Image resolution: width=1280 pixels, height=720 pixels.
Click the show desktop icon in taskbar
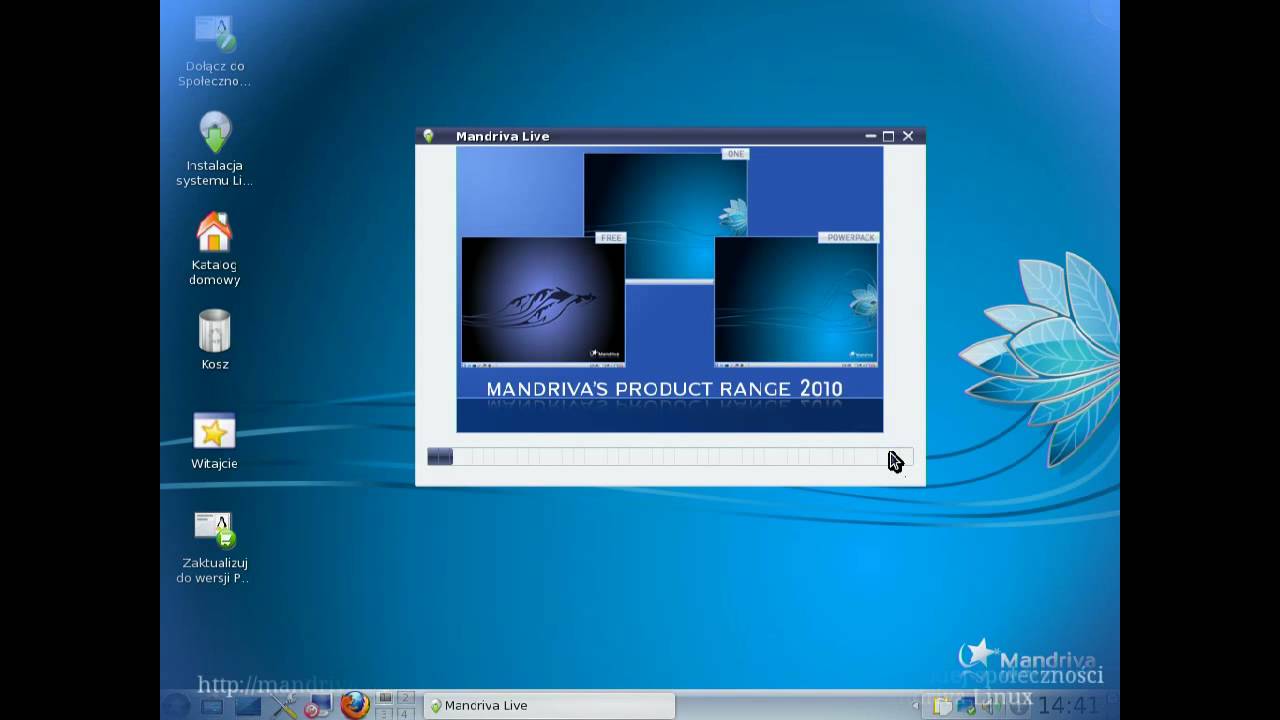pyautogui.click(x=212, y=707)
